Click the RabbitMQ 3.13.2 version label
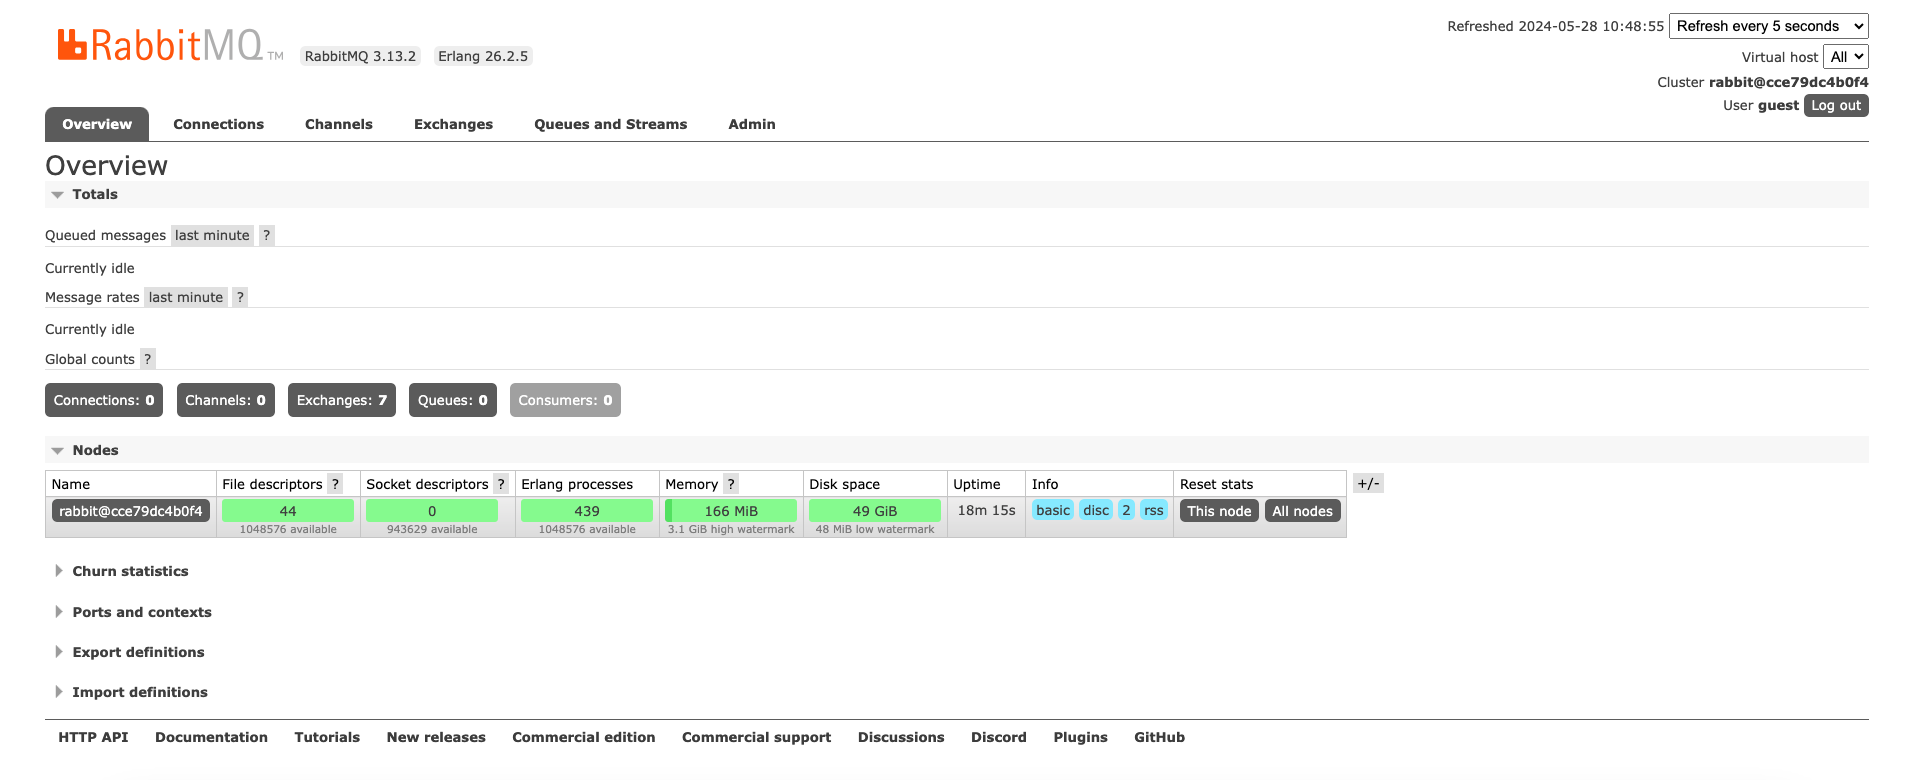 click(360, 56)
